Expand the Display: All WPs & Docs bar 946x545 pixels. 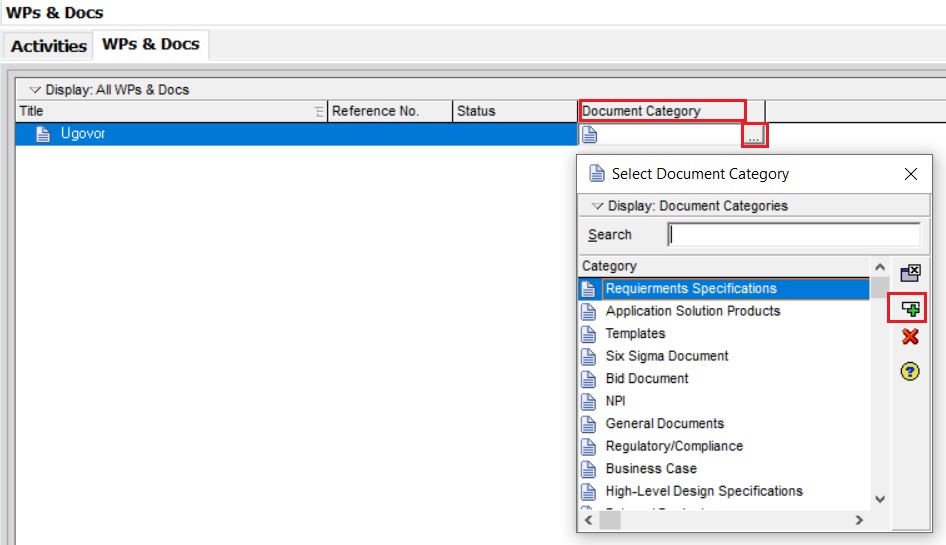pyautogui.click(x=36, y=90)
